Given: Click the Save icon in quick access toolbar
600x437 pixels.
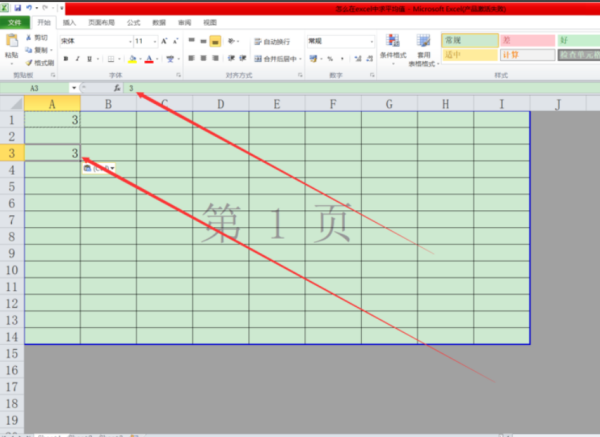Looking at the screenshot, I should 18,8.
